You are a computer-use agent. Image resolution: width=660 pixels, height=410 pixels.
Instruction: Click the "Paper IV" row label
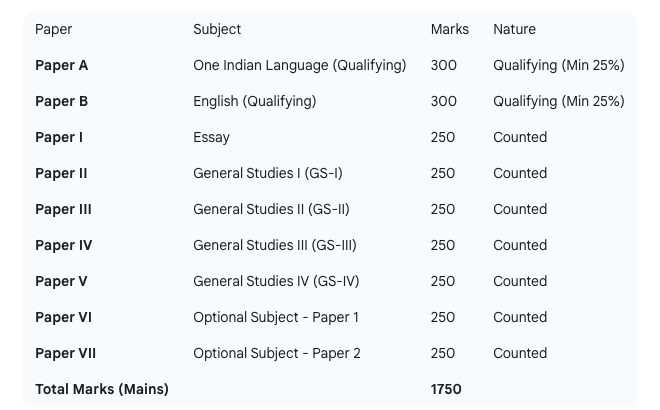(x=64, y=246)
